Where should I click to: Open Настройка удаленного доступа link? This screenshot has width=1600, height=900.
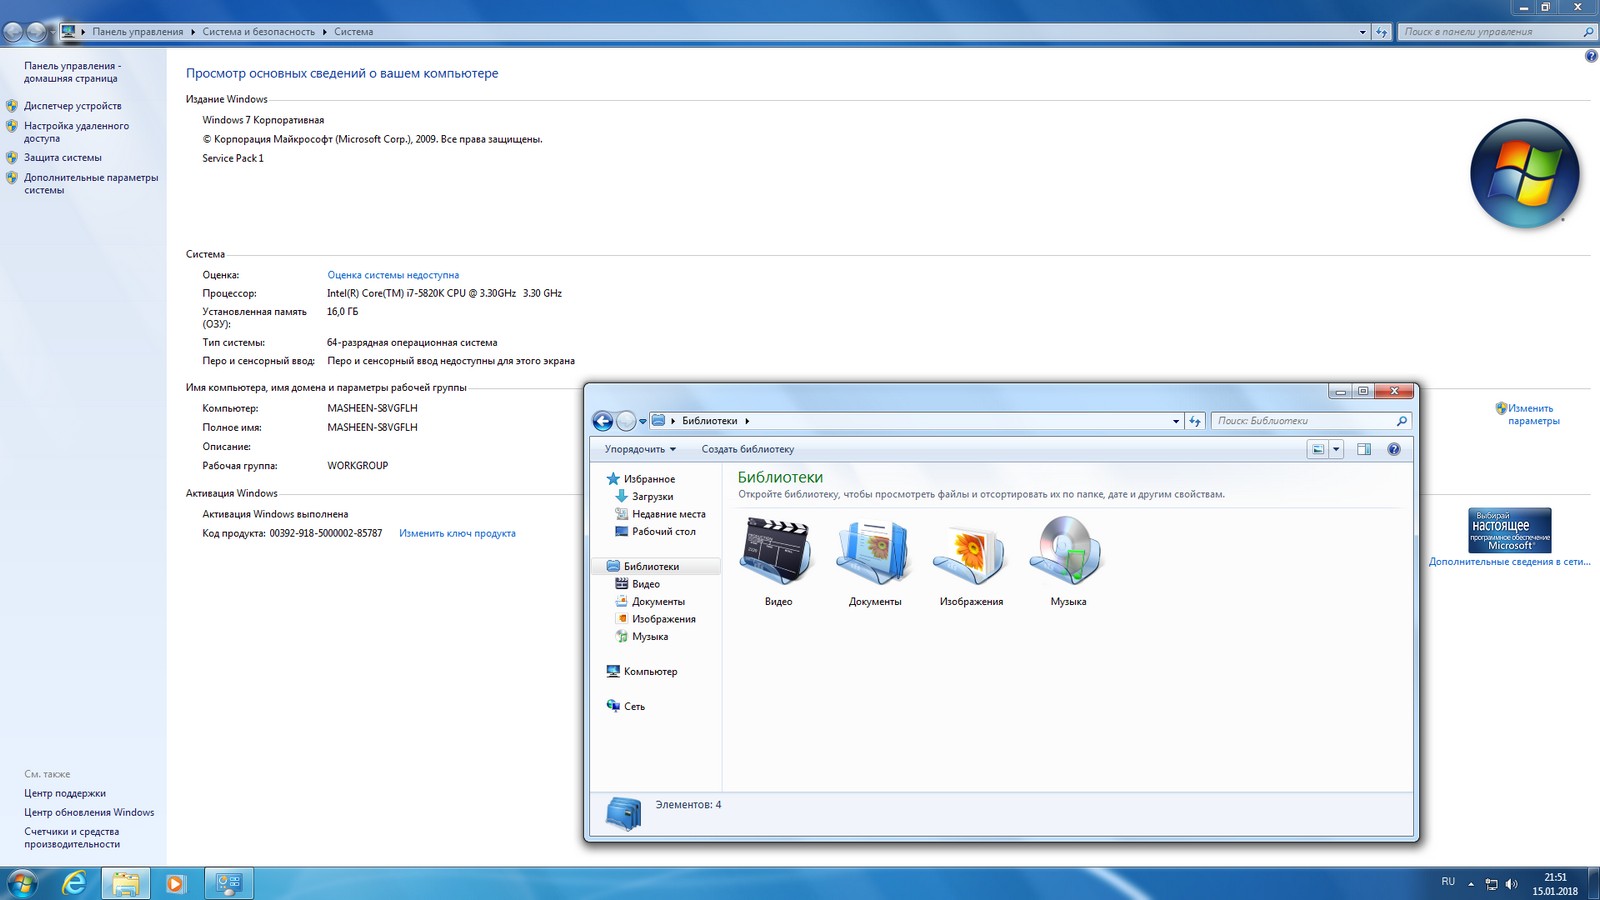coord(77,132)
